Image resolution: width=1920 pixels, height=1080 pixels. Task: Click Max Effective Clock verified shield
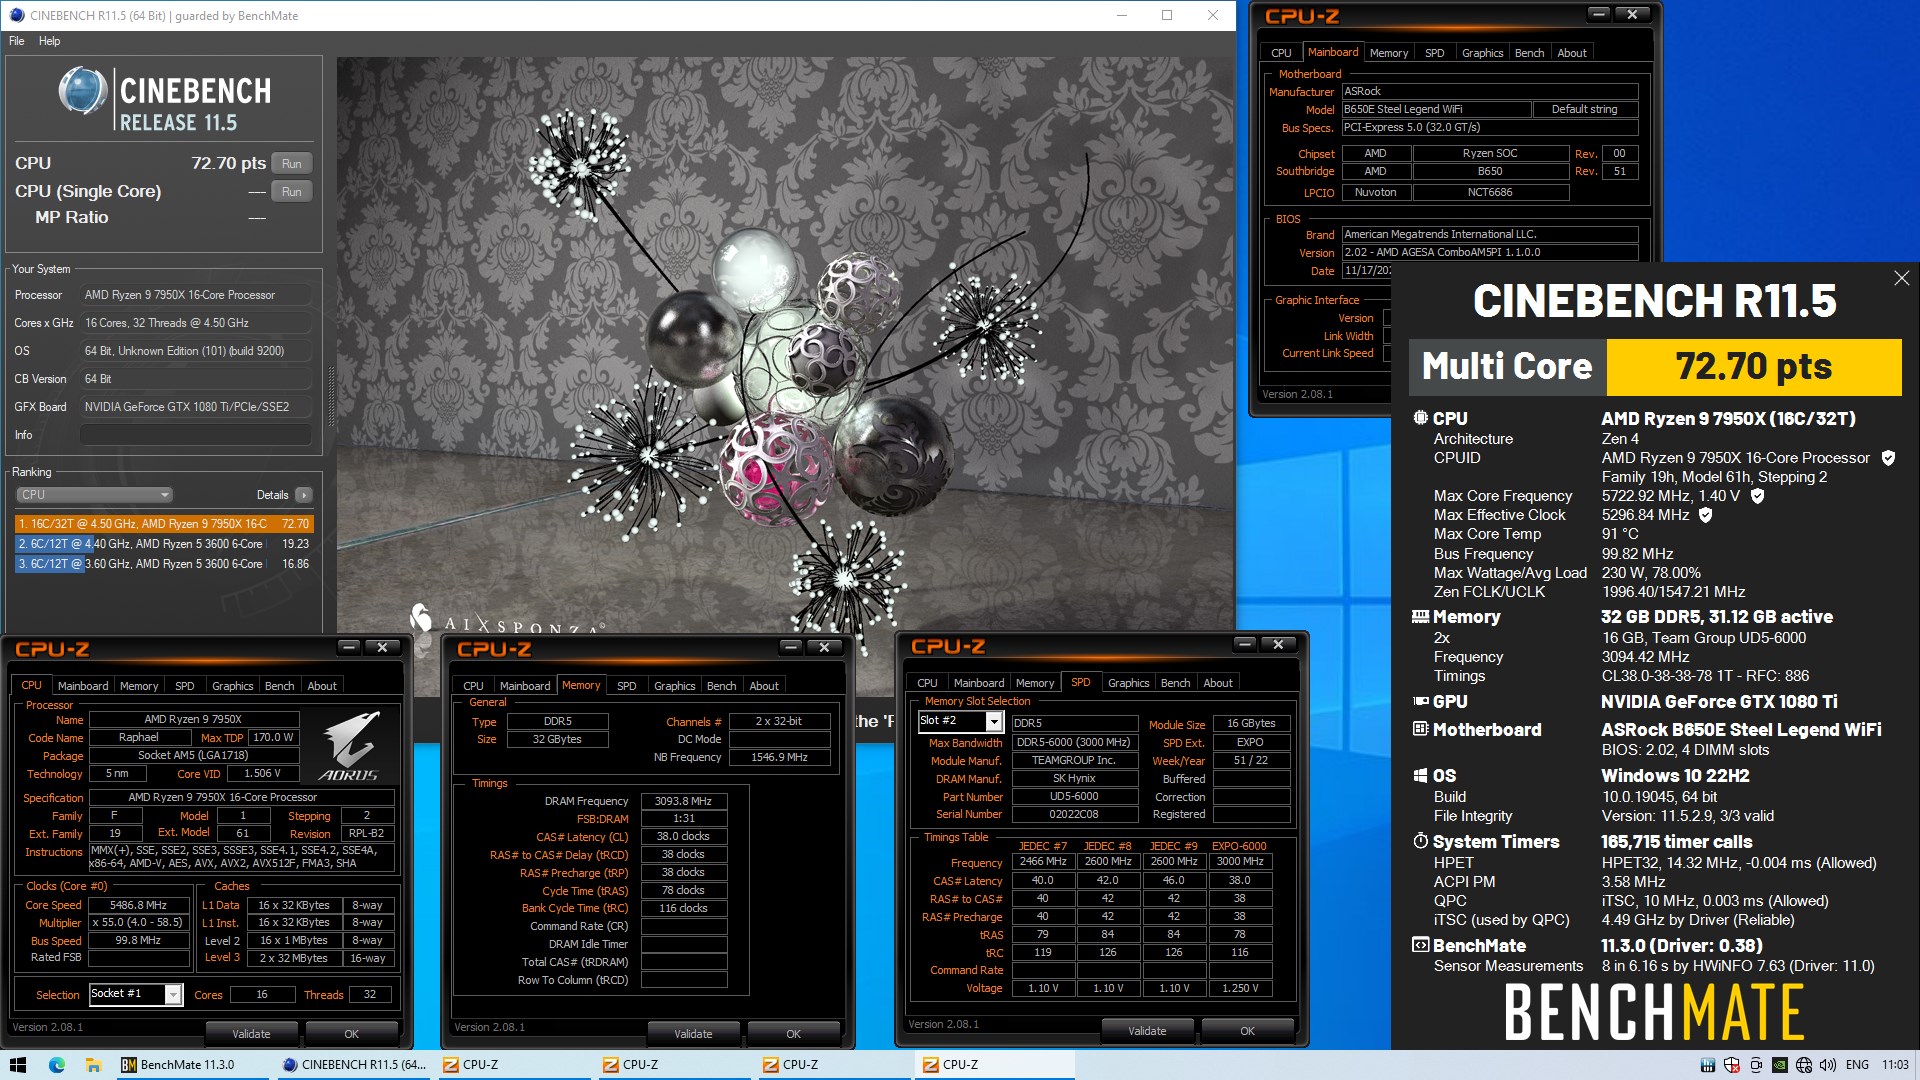pos(1705,515)
